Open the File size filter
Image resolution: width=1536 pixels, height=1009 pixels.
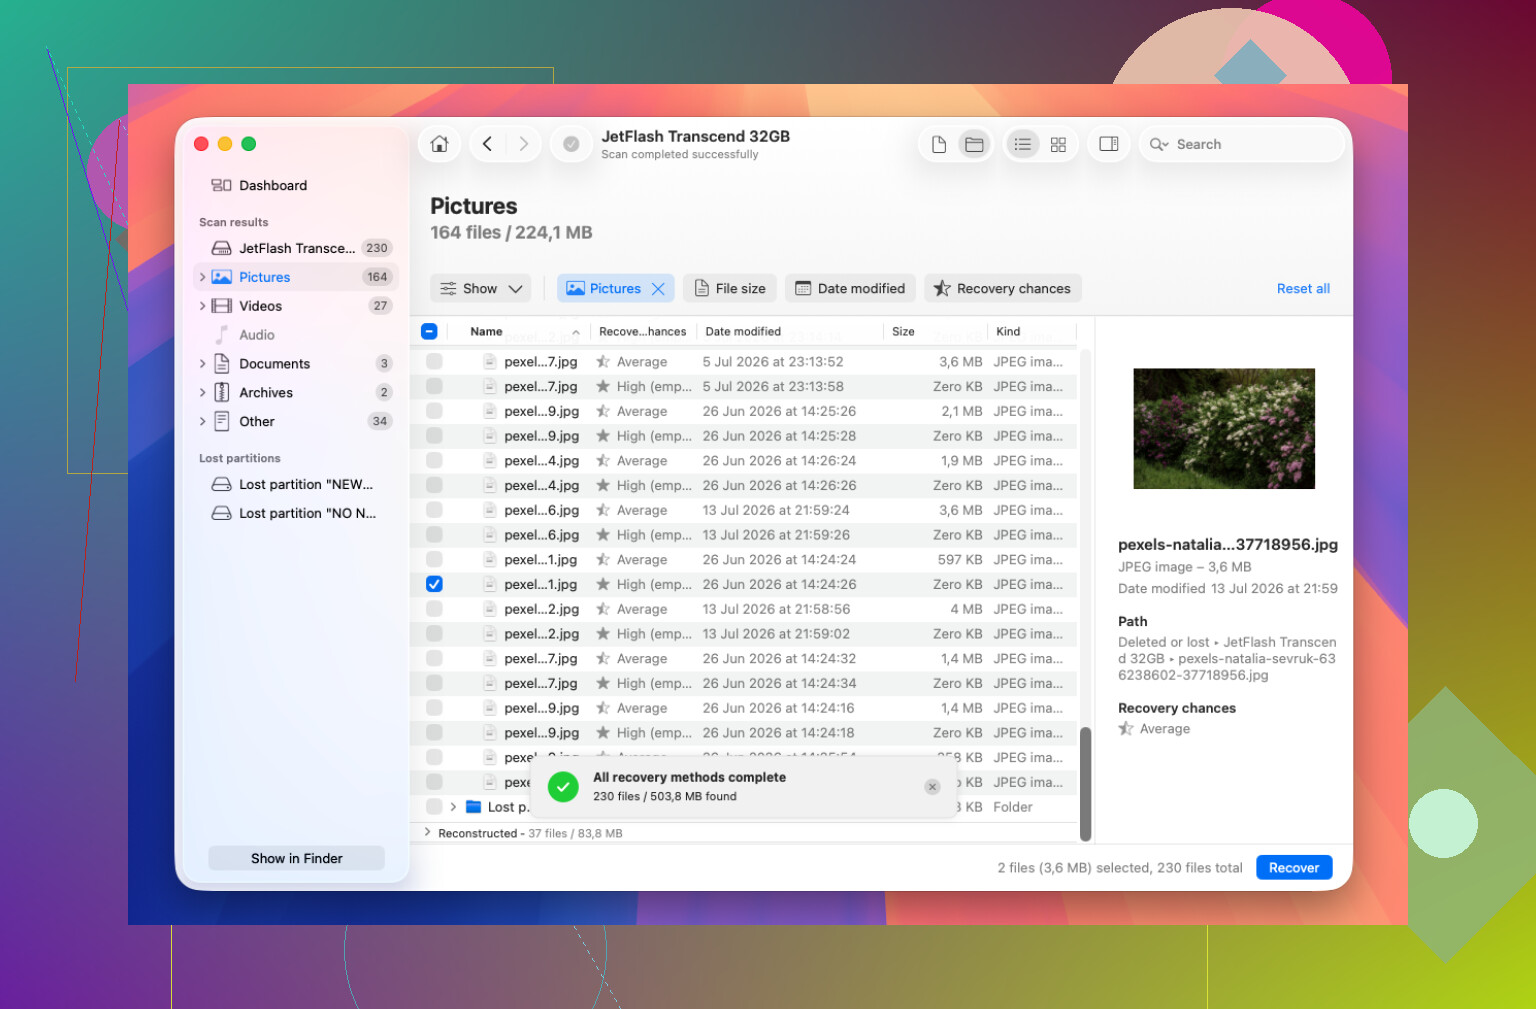click(x=730, y=288)
